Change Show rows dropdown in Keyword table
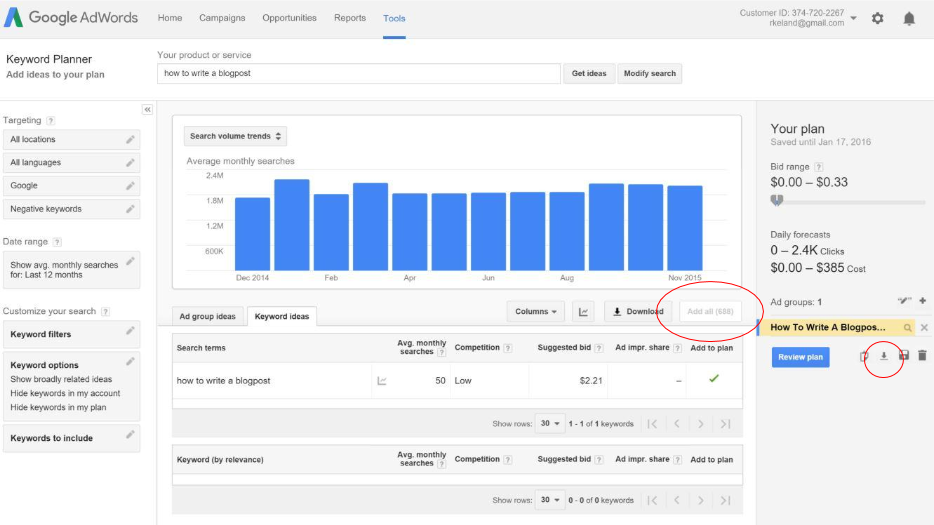 pos(549,500)
